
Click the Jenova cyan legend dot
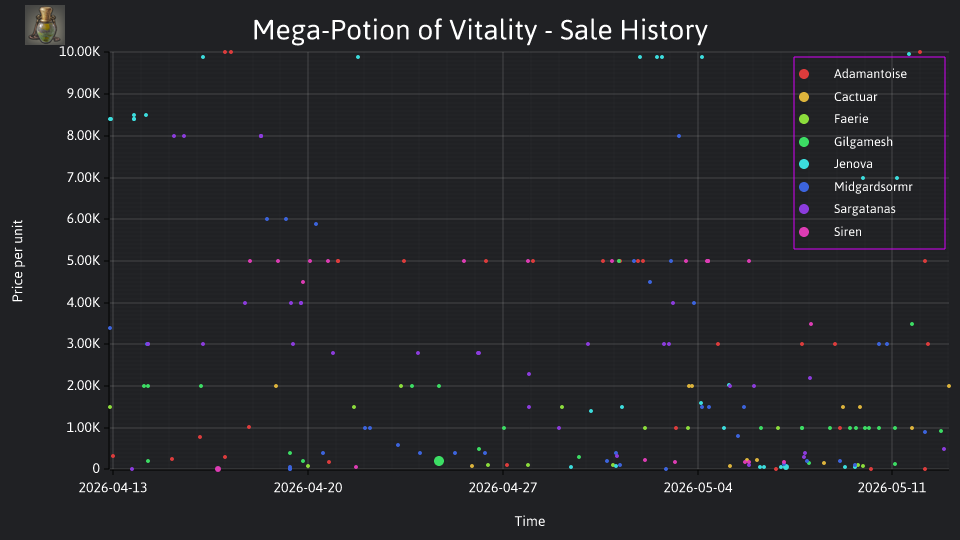[x=804, y=164]
